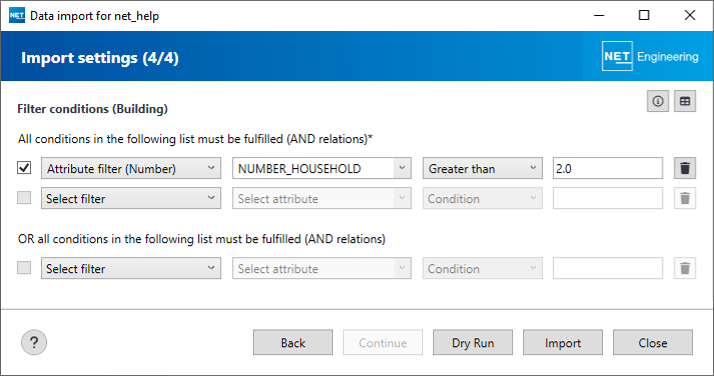Close window with title bar X
The width and height of the screenshot is (714, 376).
click(689, 15)
